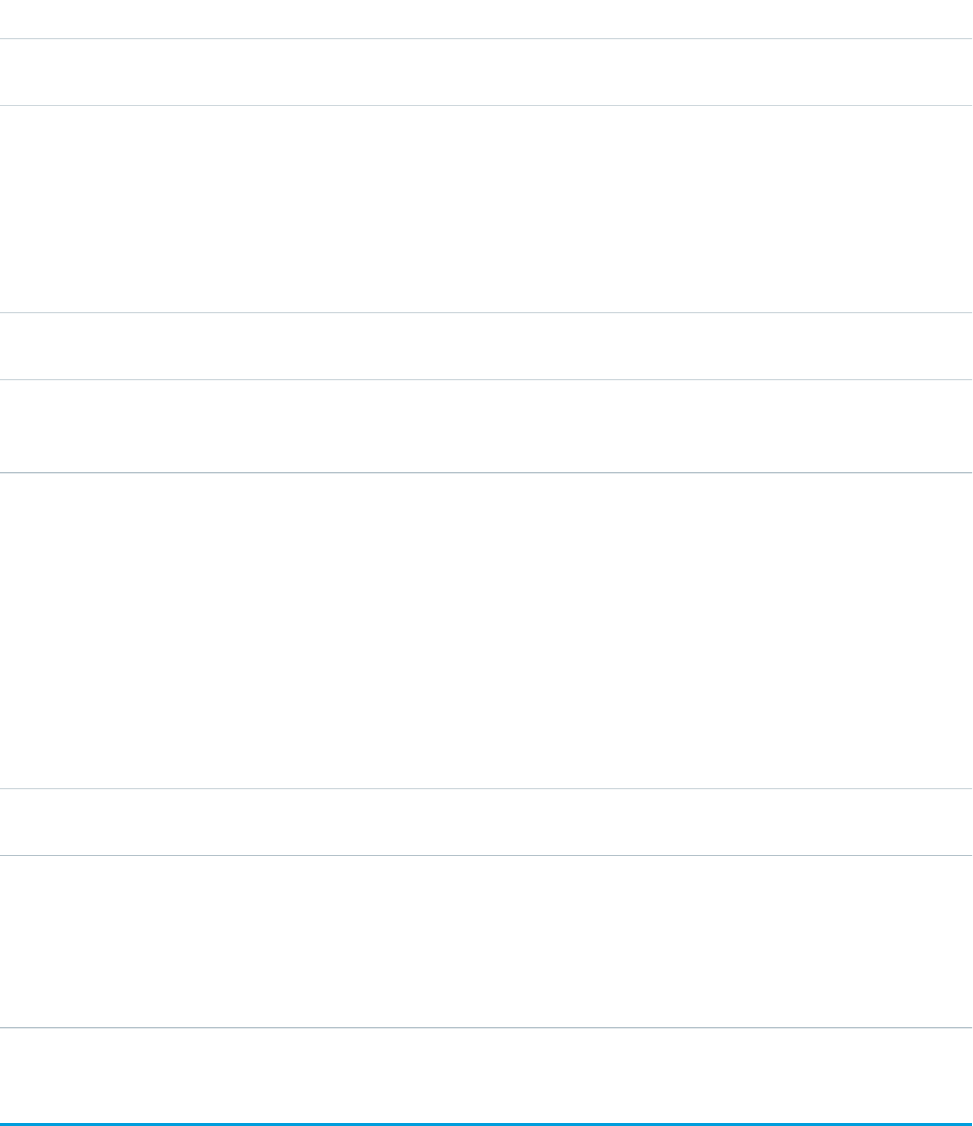Screen dimensions: 973x1126
Task: Click the first gray divider line at top
Action: (486, 38)
